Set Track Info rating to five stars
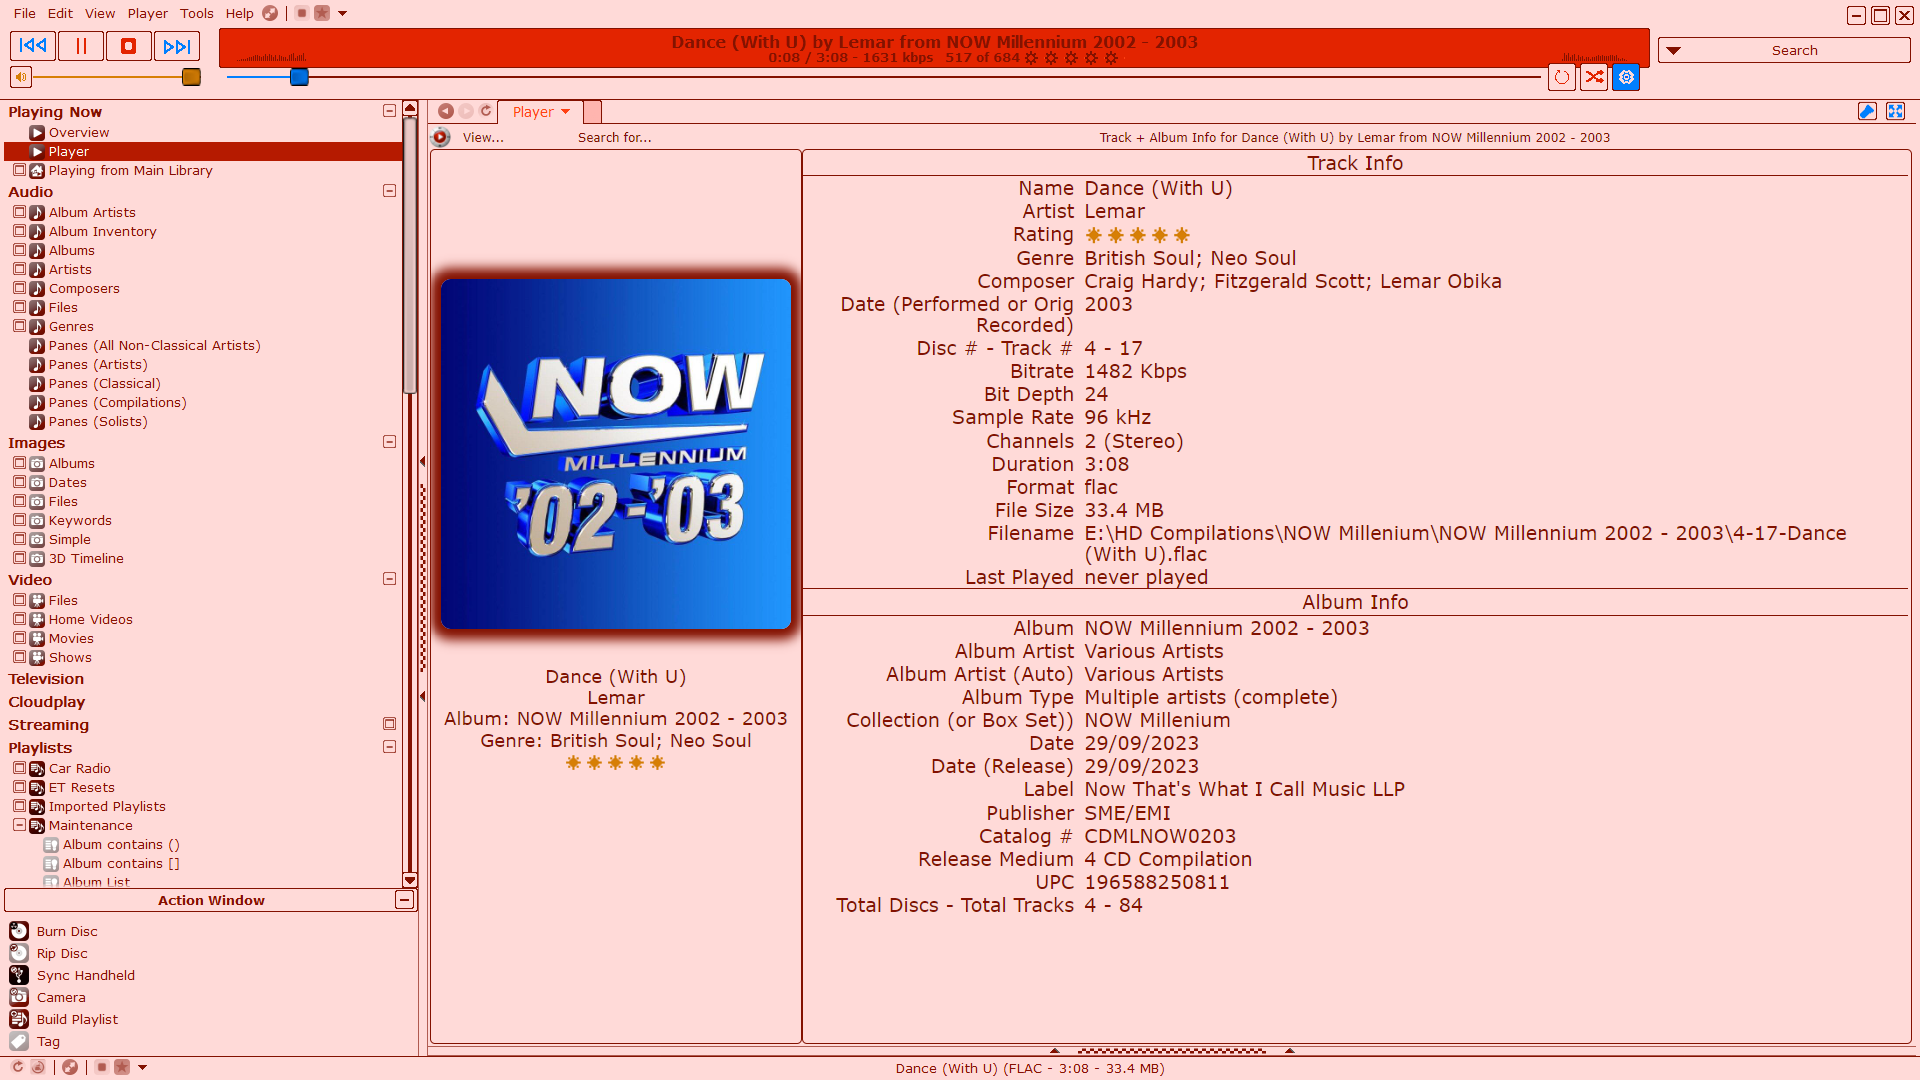Screen dimensions: 1920x1080 tap(1182, 235)
